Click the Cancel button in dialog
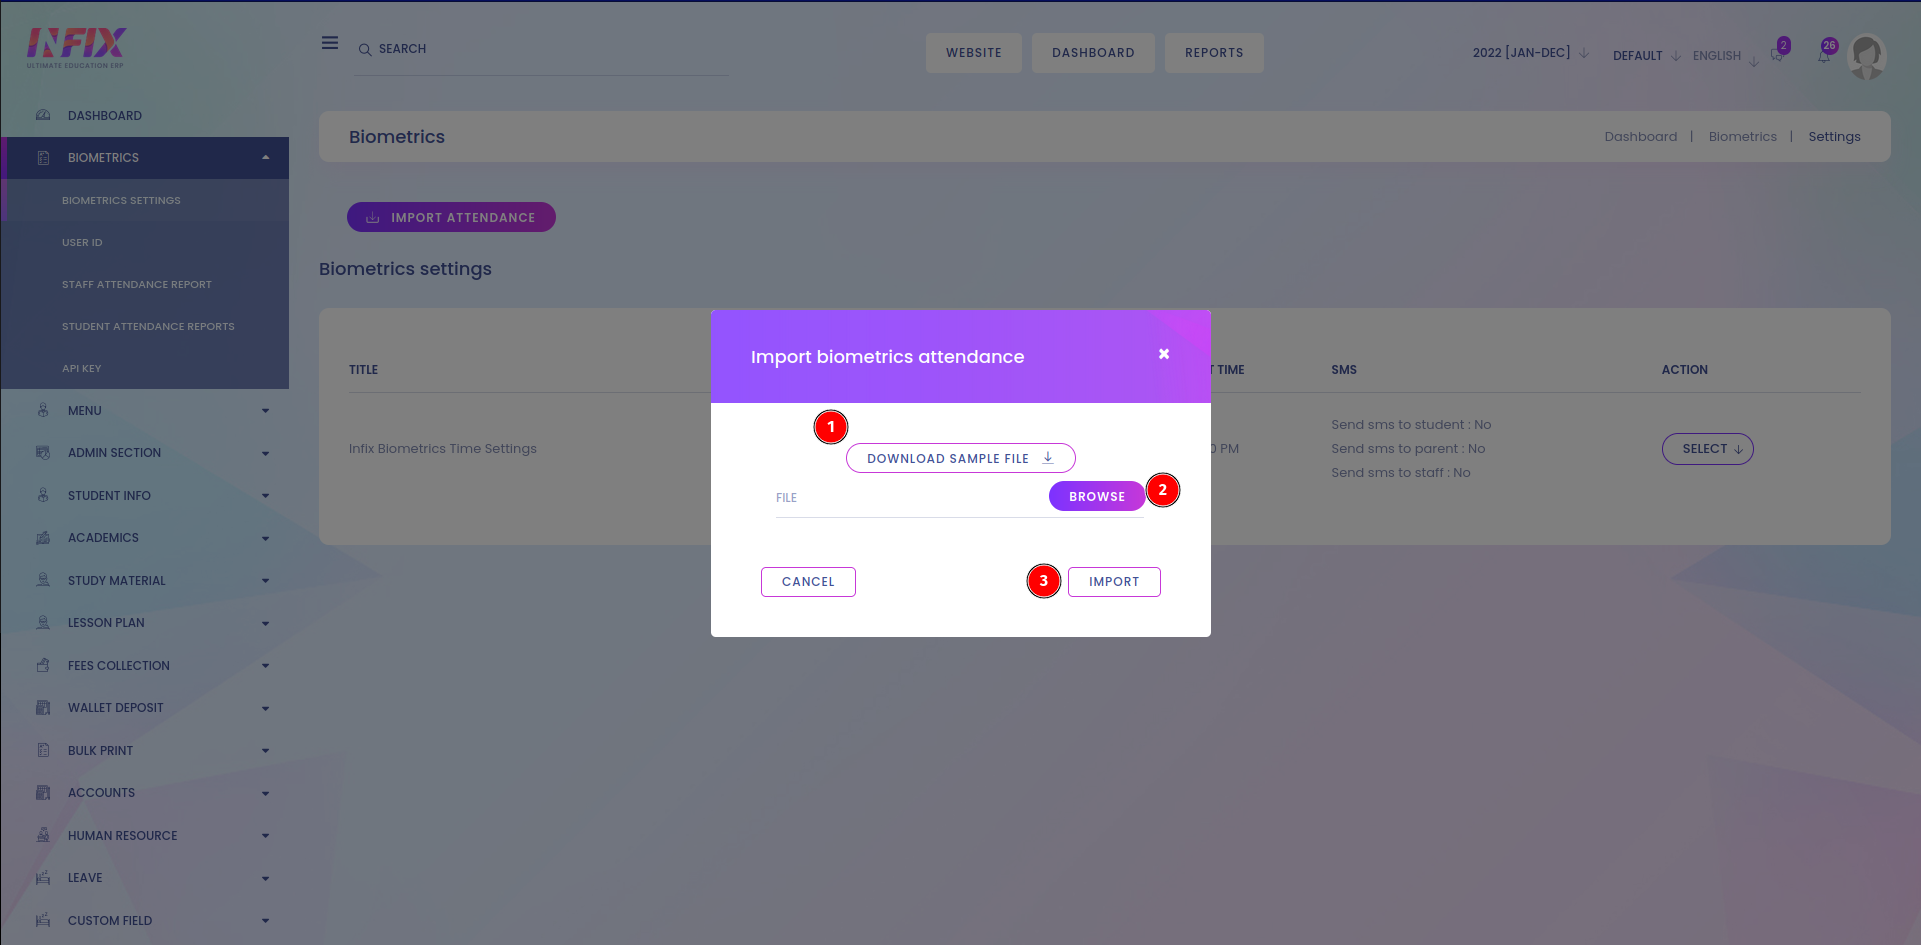1921x945 pixels. [x=808, y=582]
